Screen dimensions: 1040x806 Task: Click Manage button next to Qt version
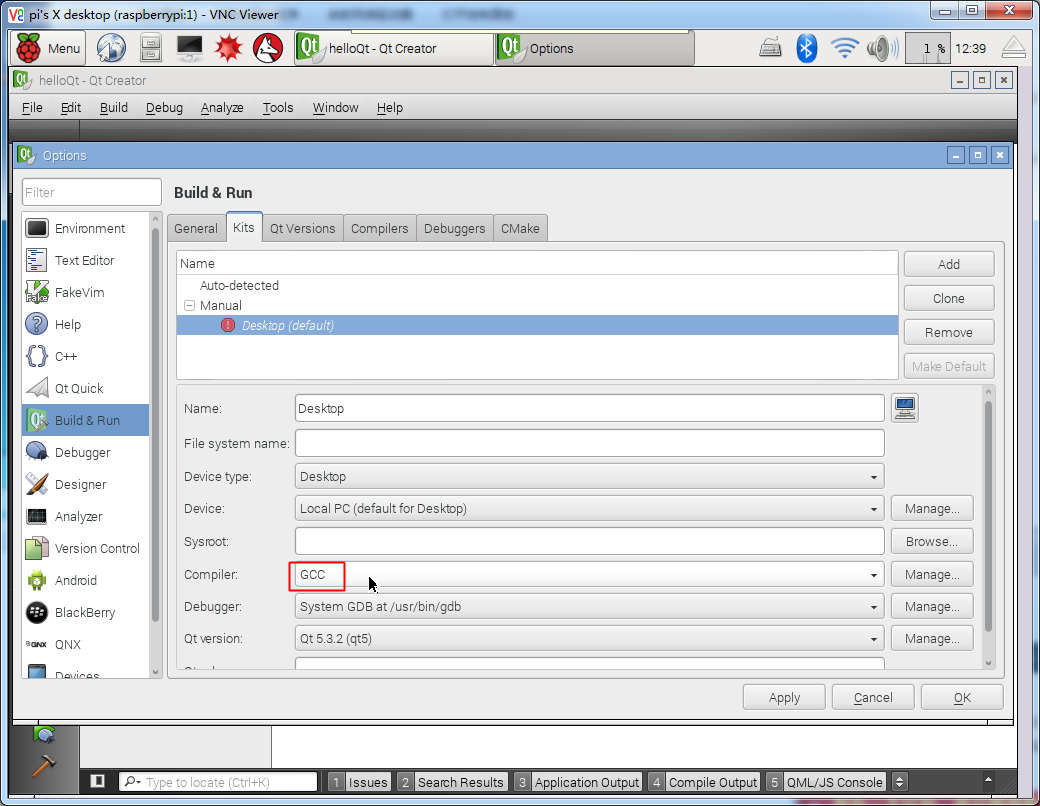(932, 638)
